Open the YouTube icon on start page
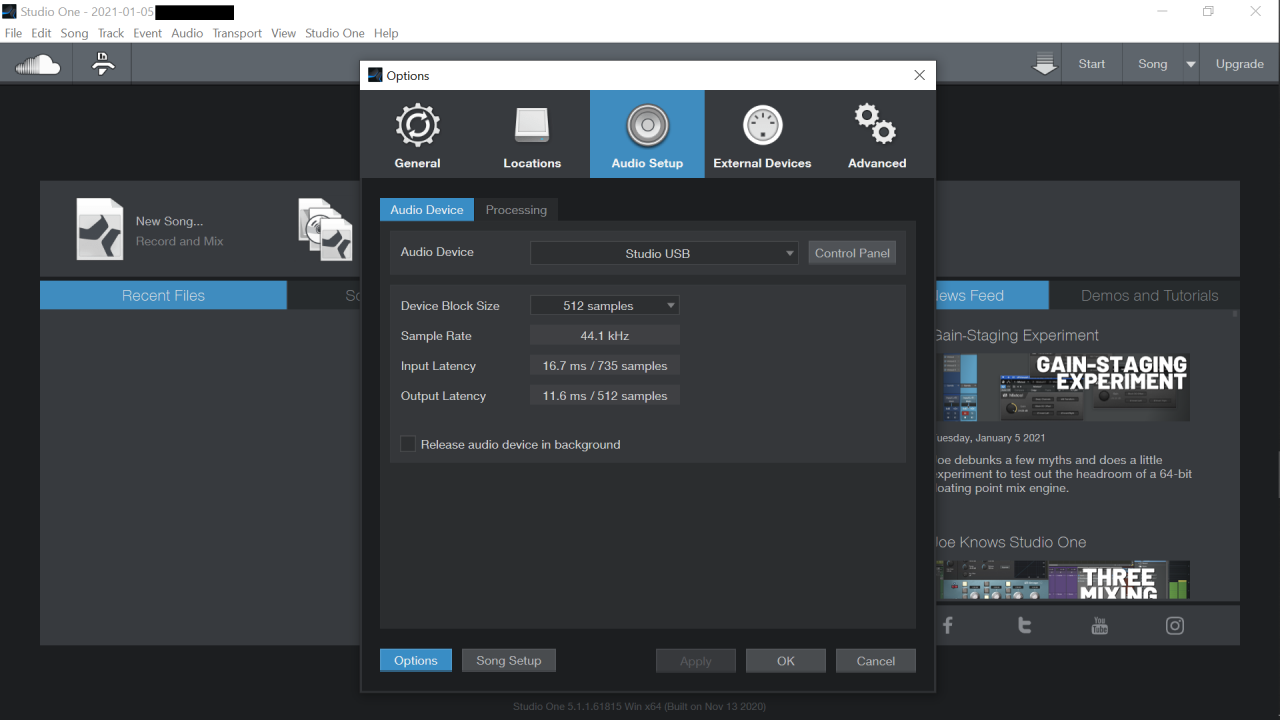Image resolution: width=1280 pixels, height=720 pixels. coord(1100,626)
